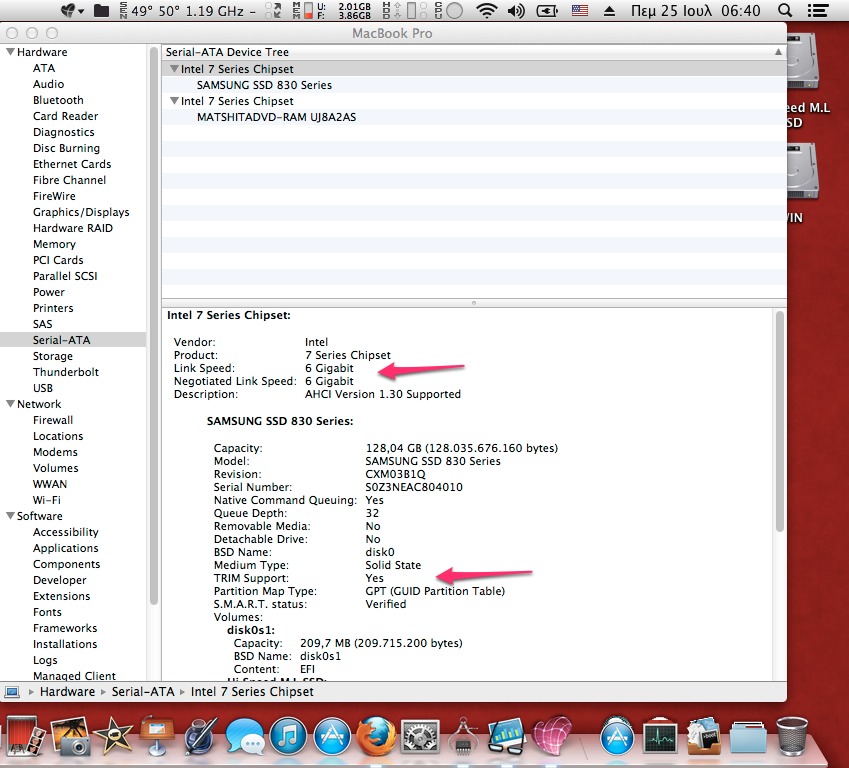Launch Keynote podium icon in Dock
The height and width of the screenshot is (768, 849).
pos(156,736)
